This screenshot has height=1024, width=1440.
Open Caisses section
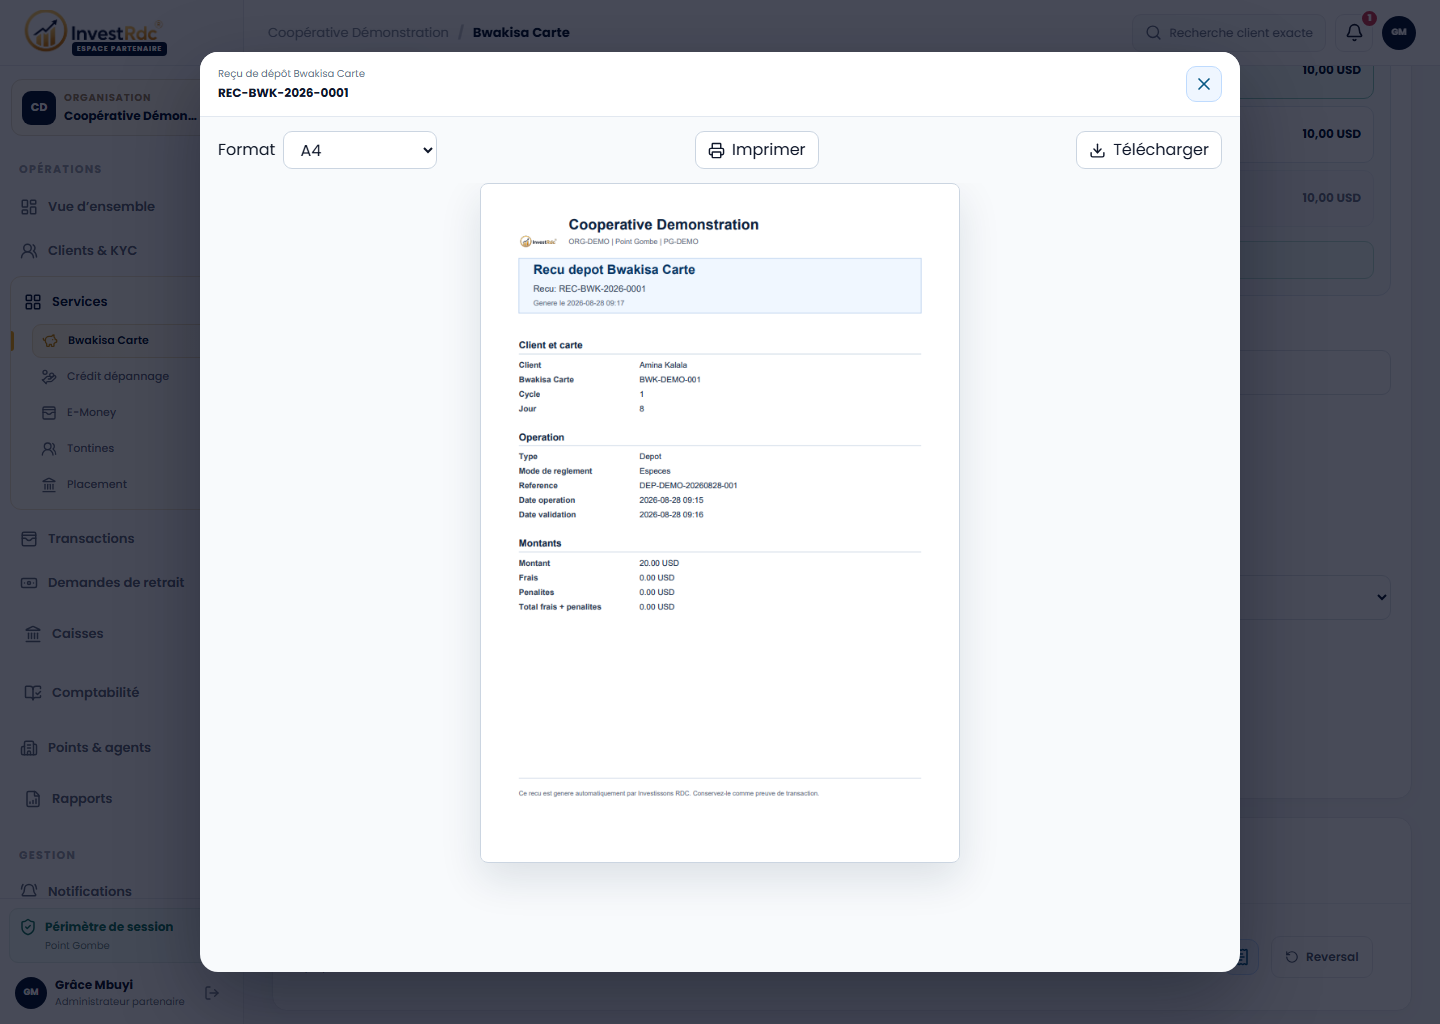[77, 634]
